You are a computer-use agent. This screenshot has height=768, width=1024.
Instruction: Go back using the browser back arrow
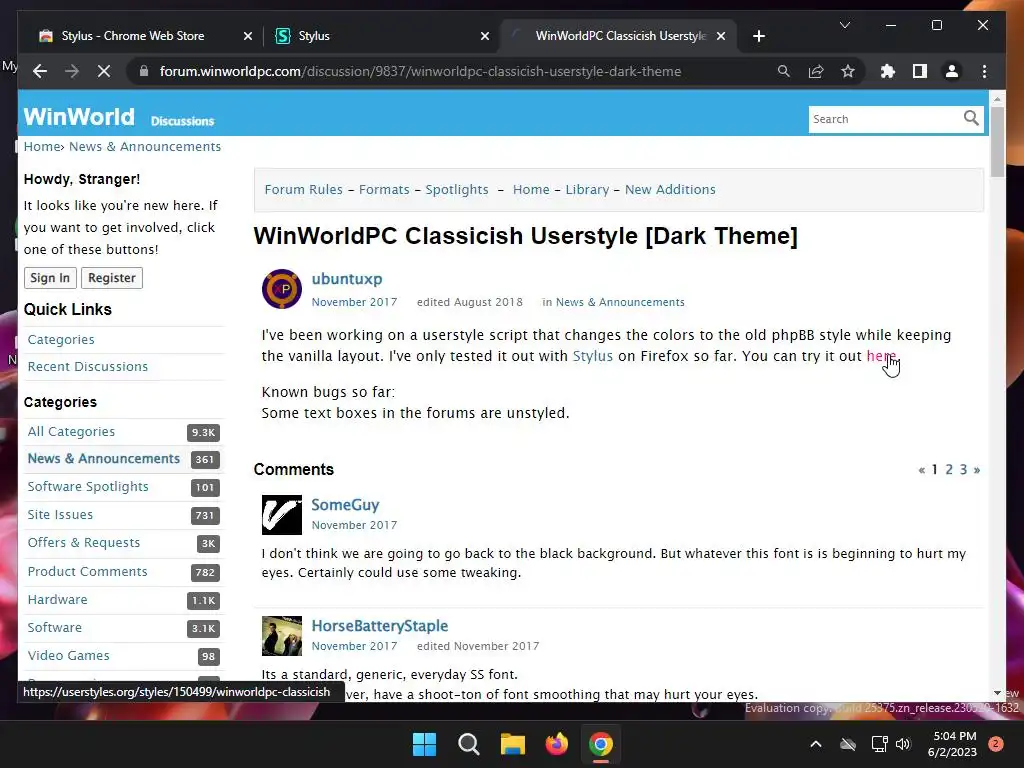point(40,71)
